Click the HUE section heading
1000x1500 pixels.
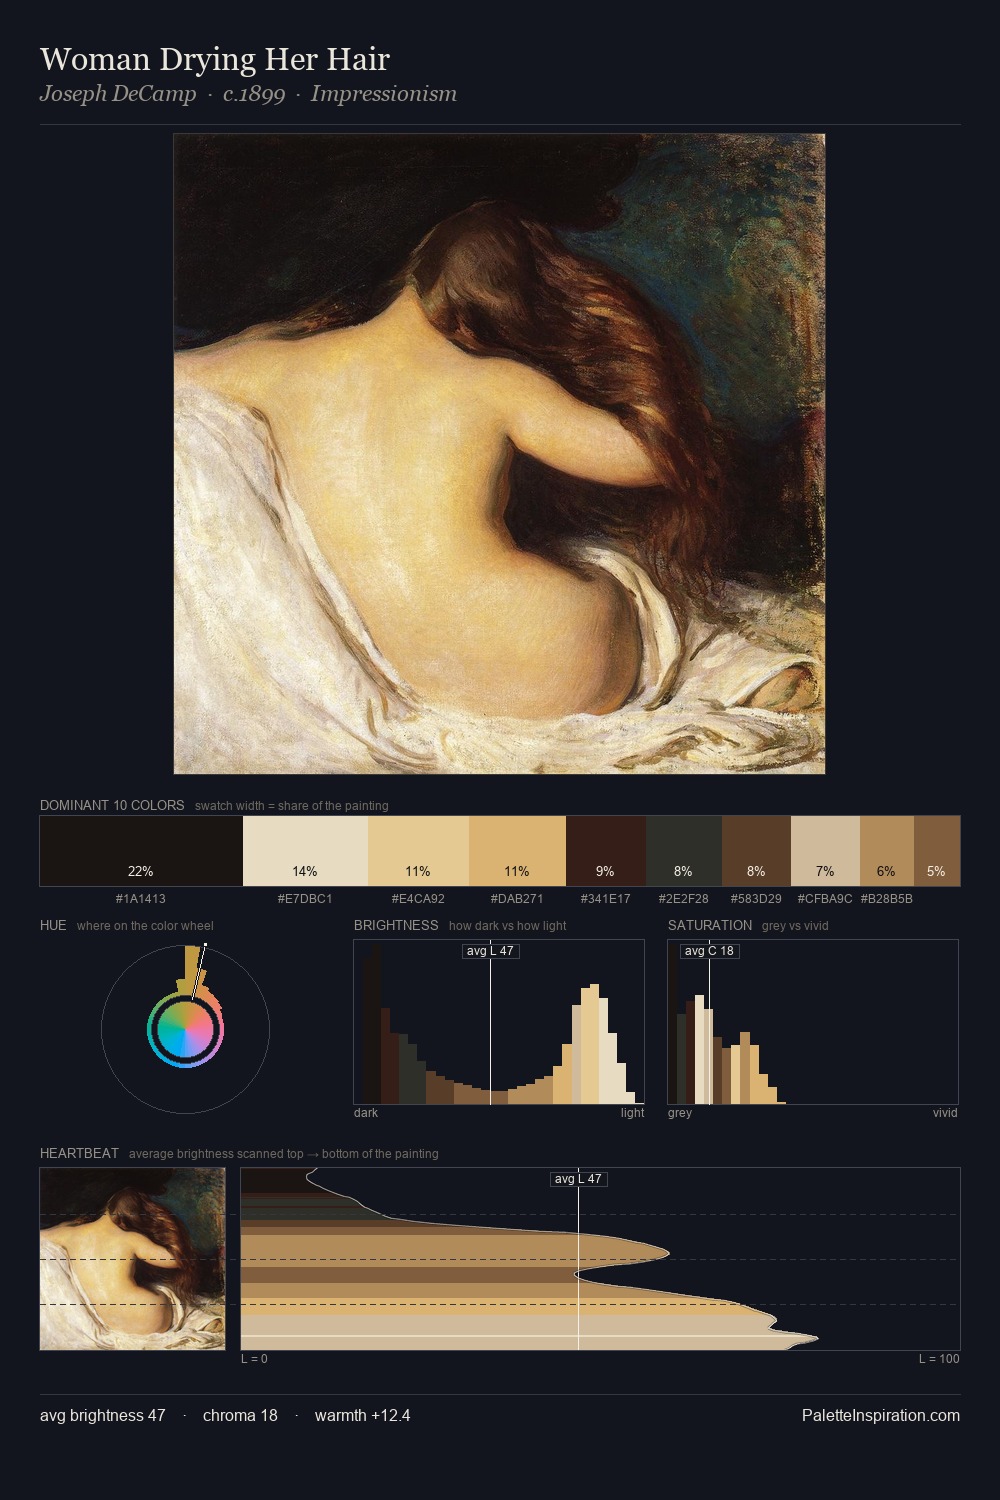53,925
